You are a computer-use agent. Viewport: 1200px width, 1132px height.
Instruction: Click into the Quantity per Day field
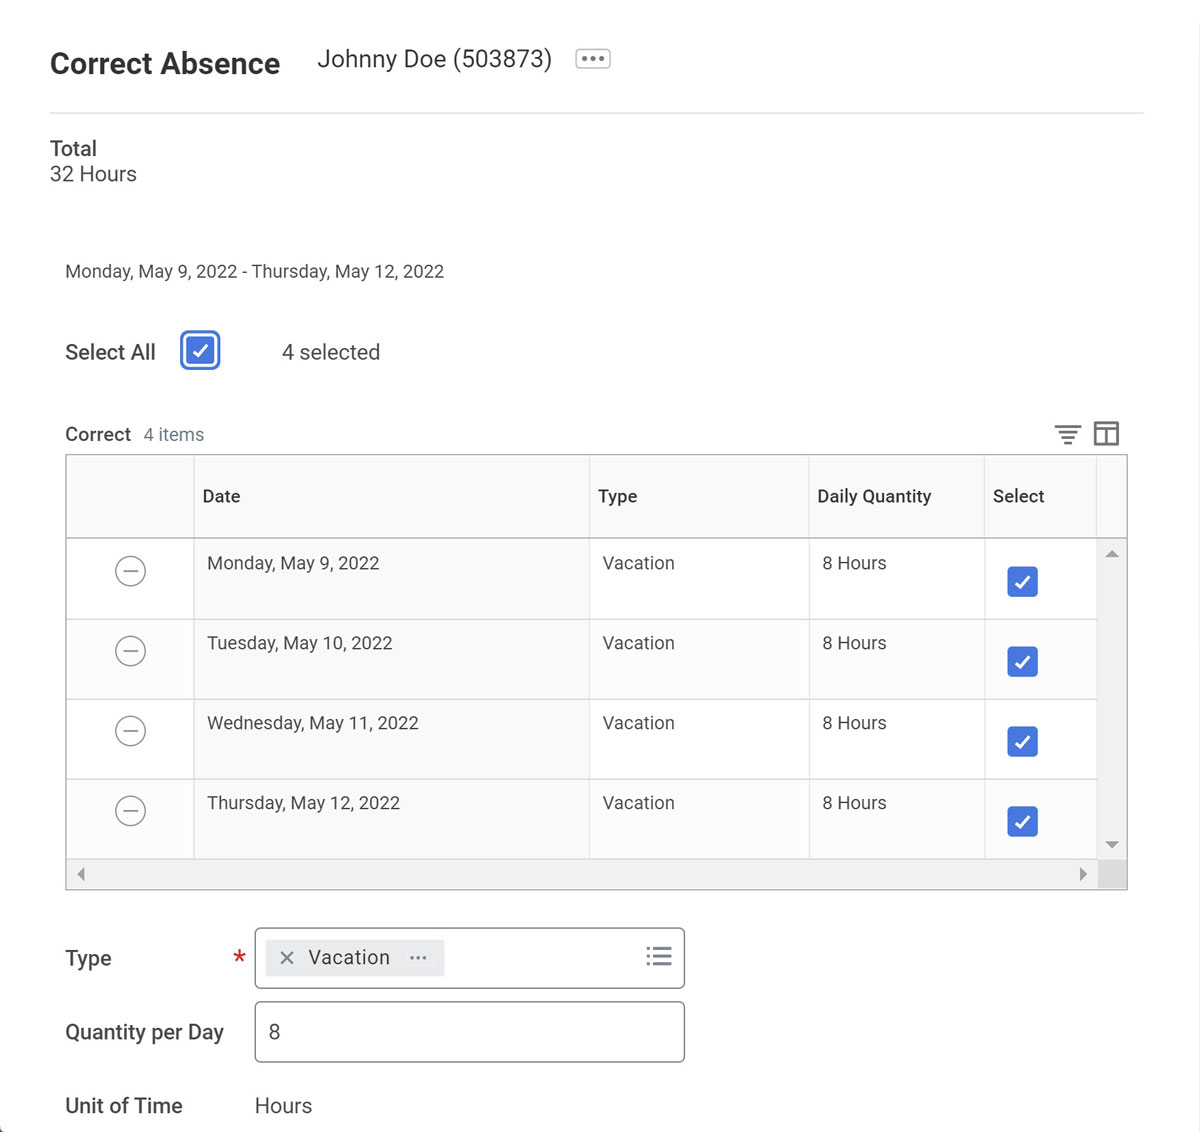coord(470,1032)
